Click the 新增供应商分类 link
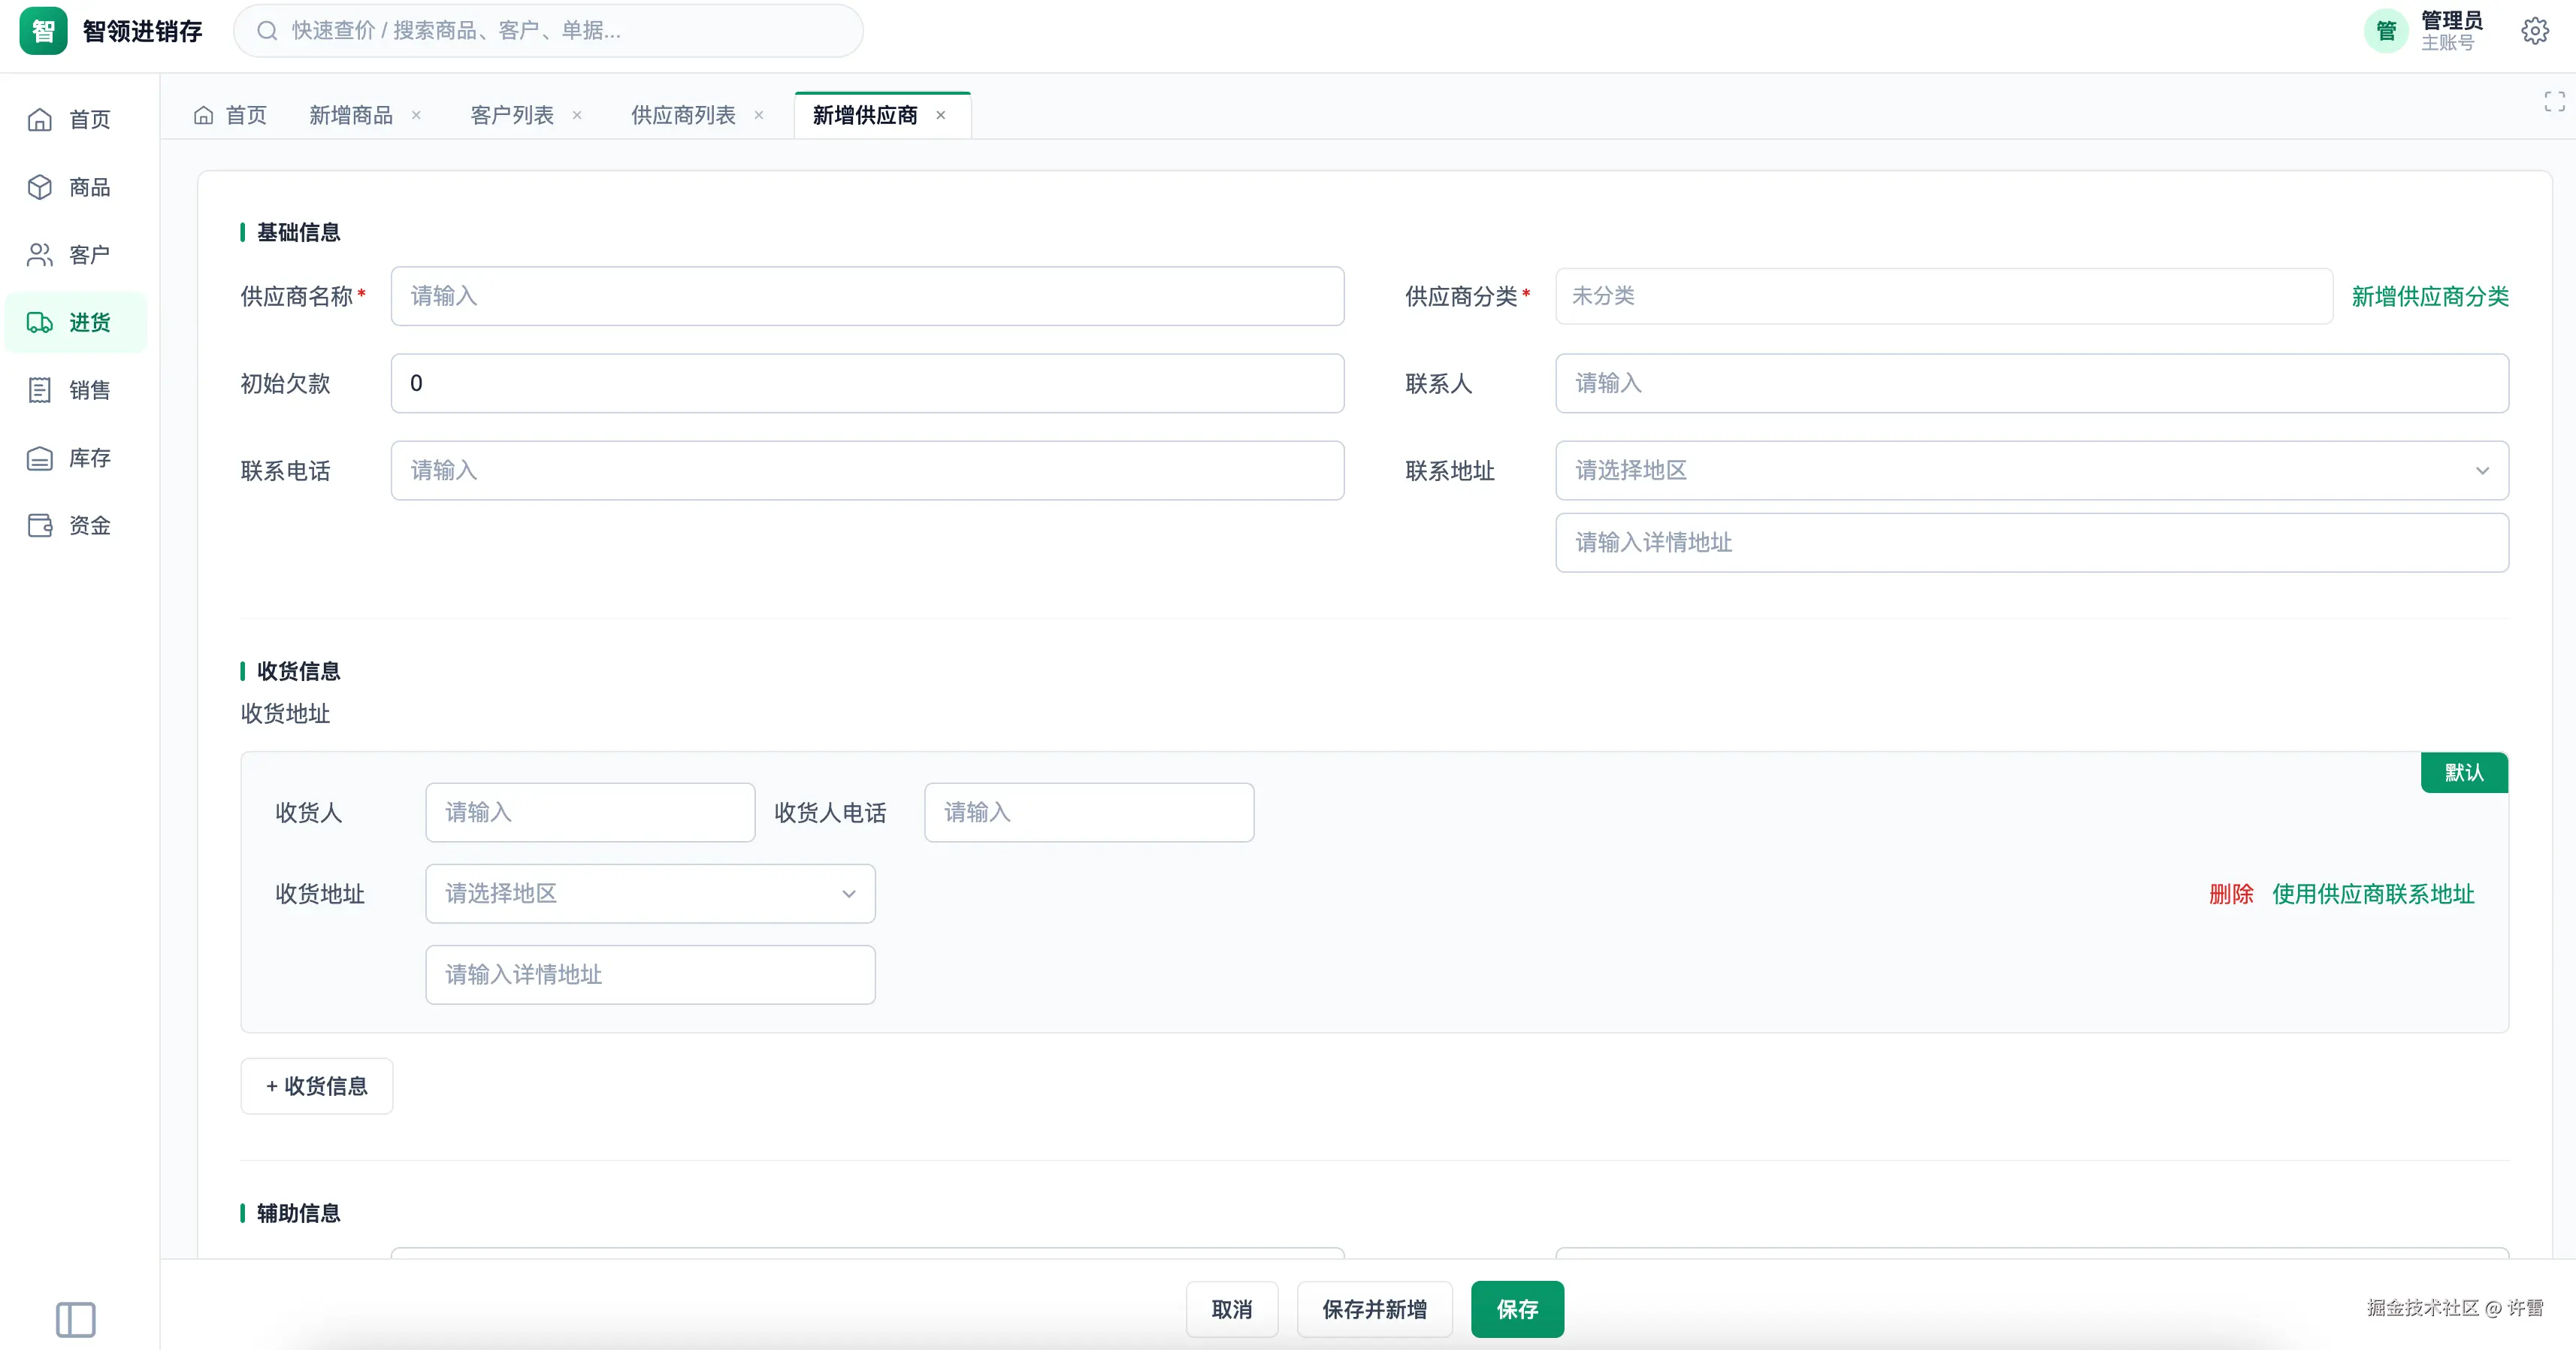This screenshot has width=2576, height=1350. [2430, 296]
